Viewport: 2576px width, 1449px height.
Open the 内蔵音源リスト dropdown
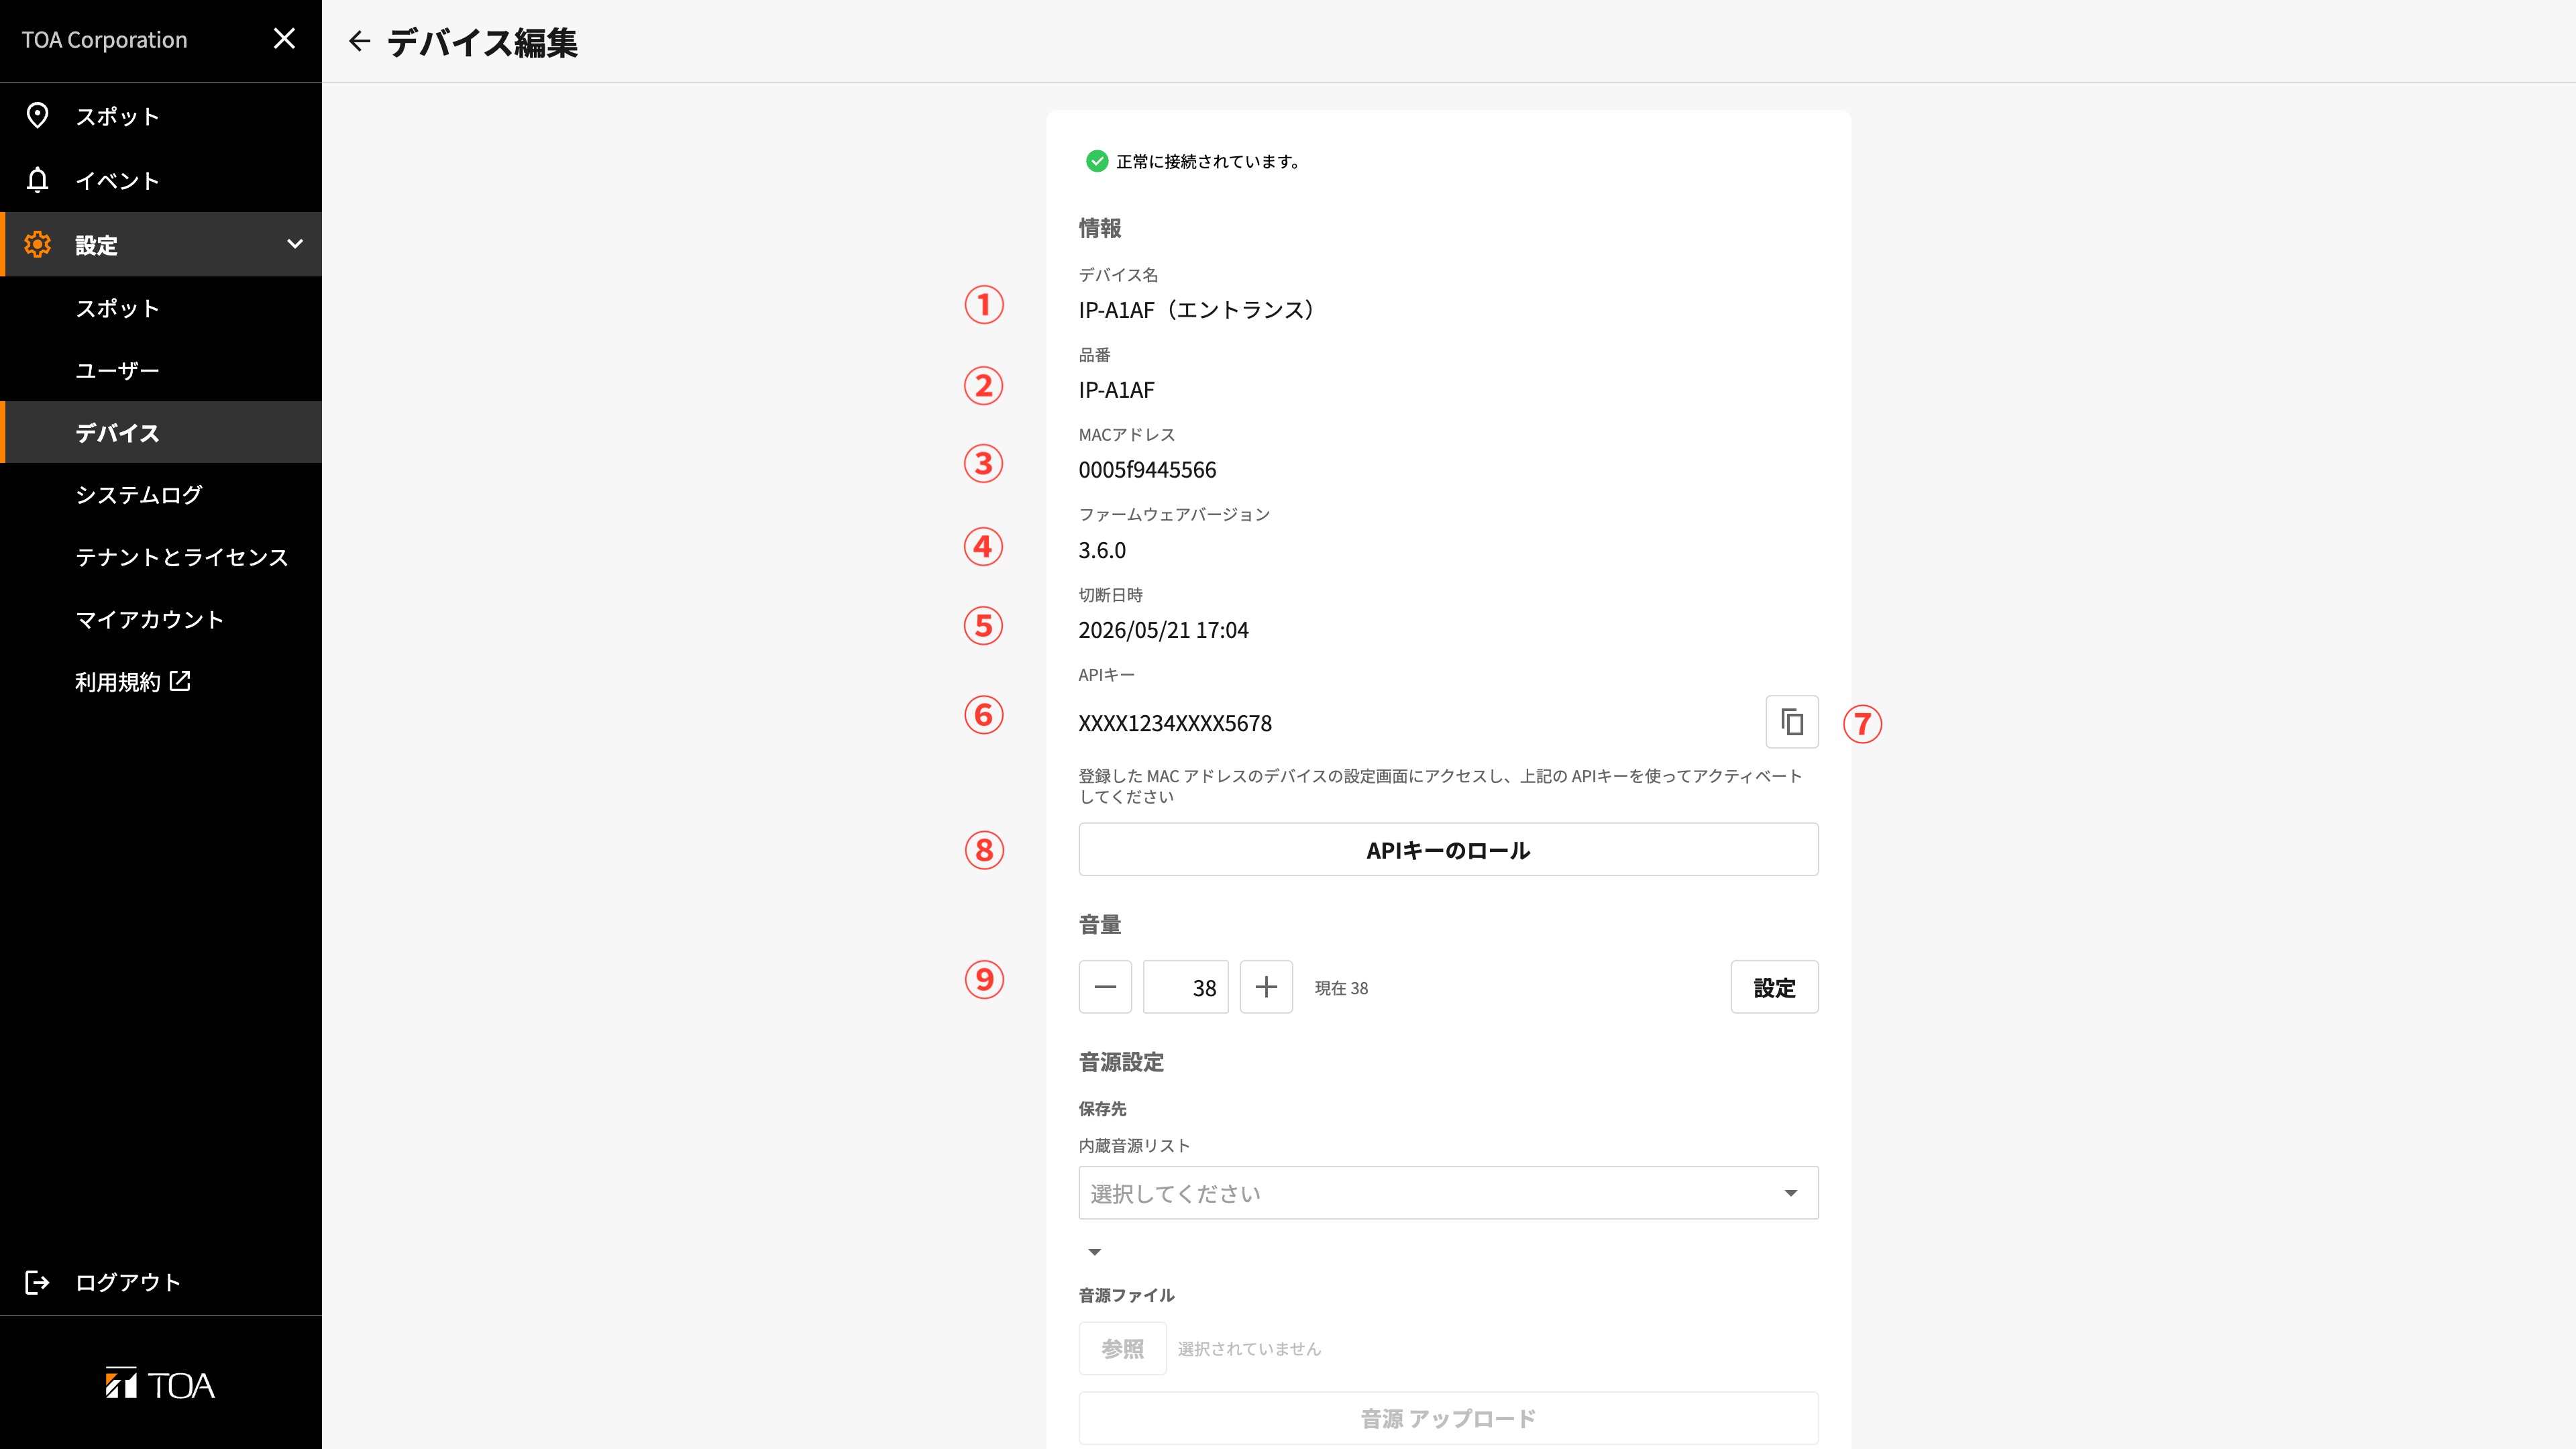[1448, 1192]
